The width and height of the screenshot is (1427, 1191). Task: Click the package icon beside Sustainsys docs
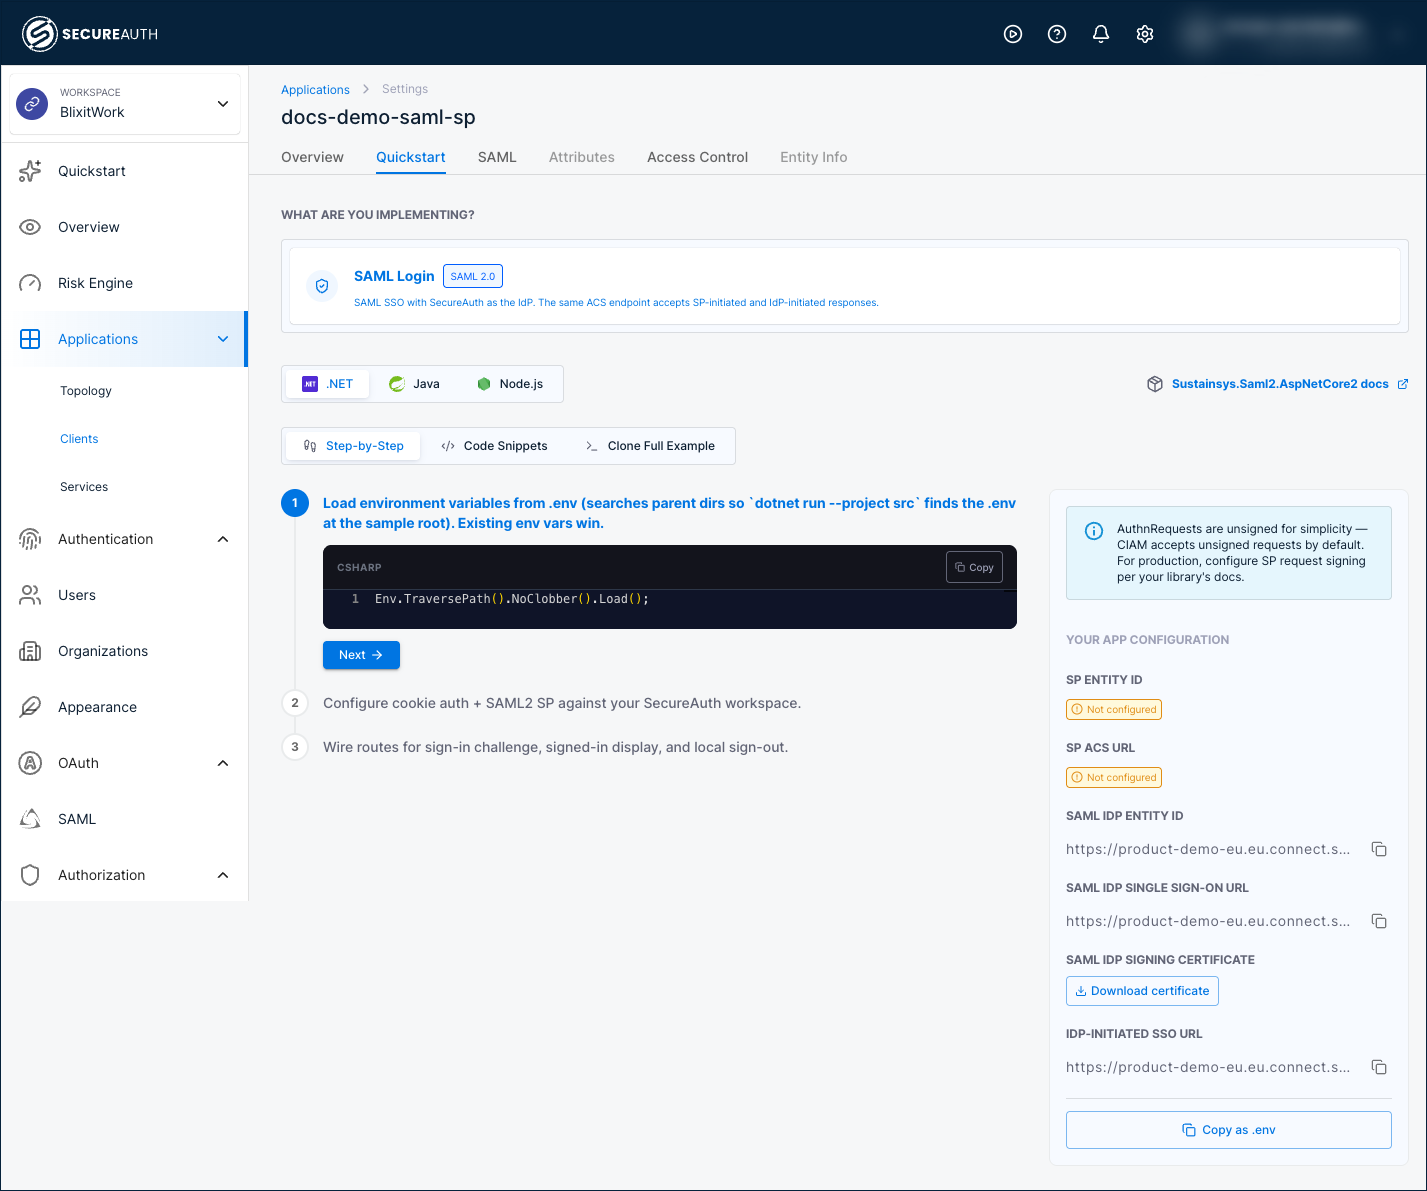[x=1154, y=384]
